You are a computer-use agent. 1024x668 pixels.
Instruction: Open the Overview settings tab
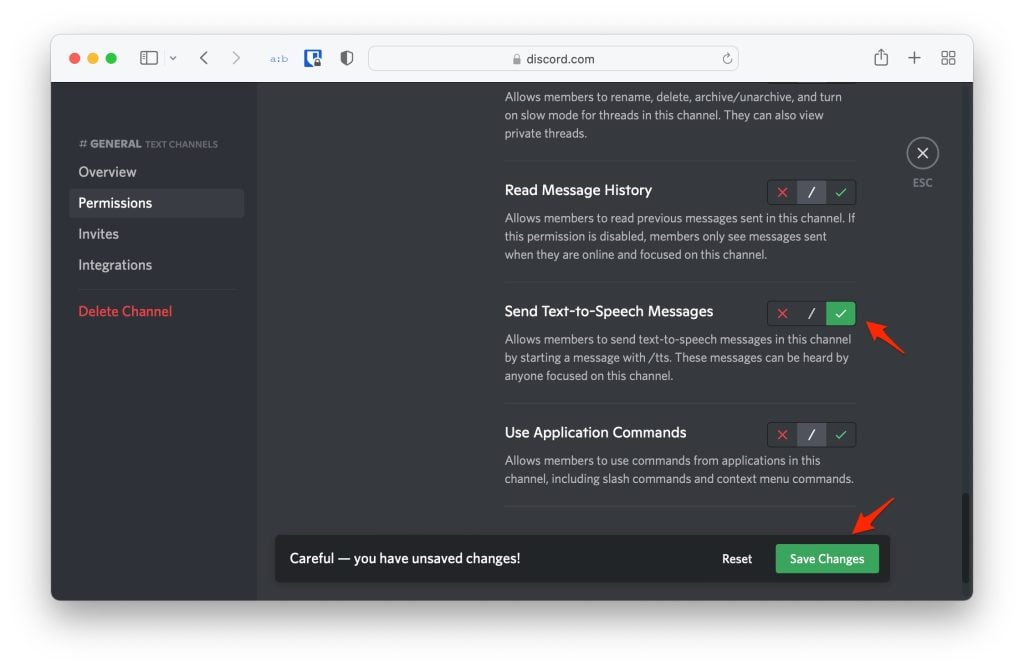pyautogui.click(x=108, y=172)
